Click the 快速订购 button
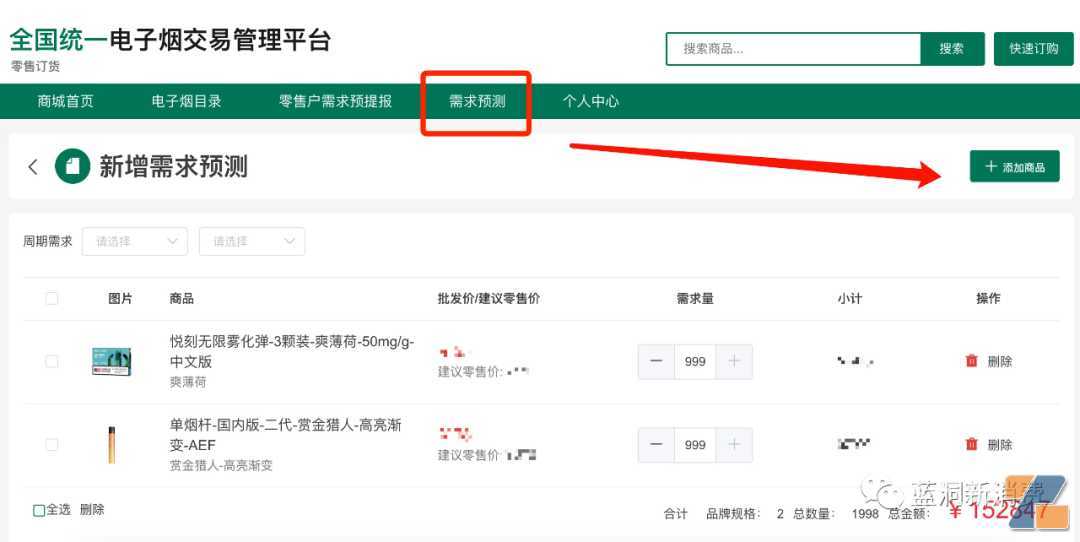Viewport: 1080px width, 542px height. point(1034,49)
